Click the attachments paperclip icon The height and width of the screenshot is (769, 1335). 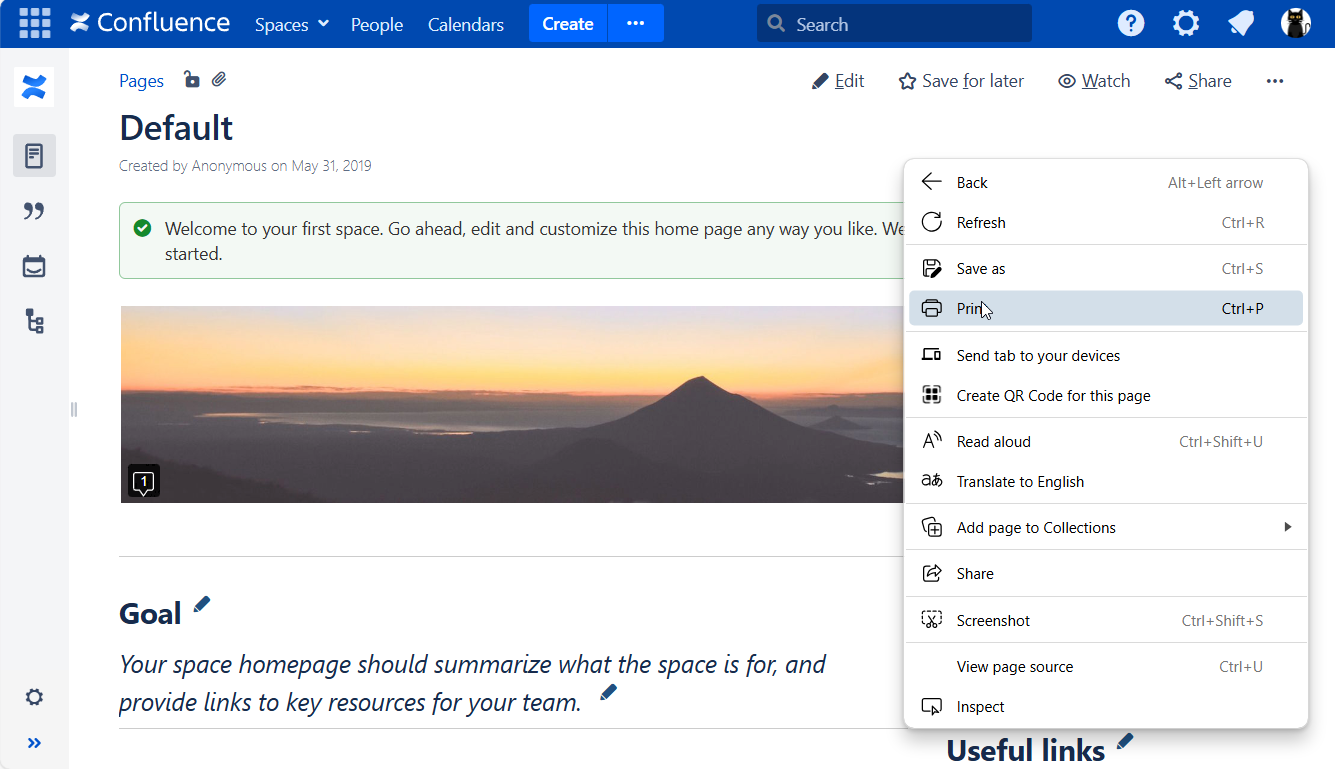pos(219,80)
